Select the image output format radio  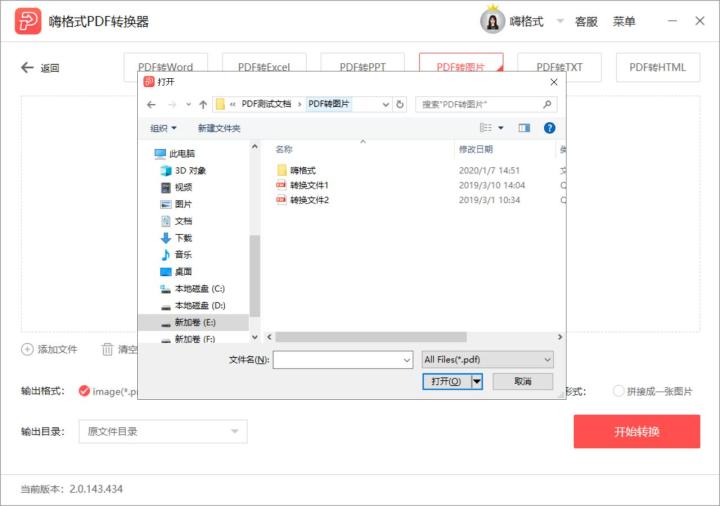(x=84, y=391)
